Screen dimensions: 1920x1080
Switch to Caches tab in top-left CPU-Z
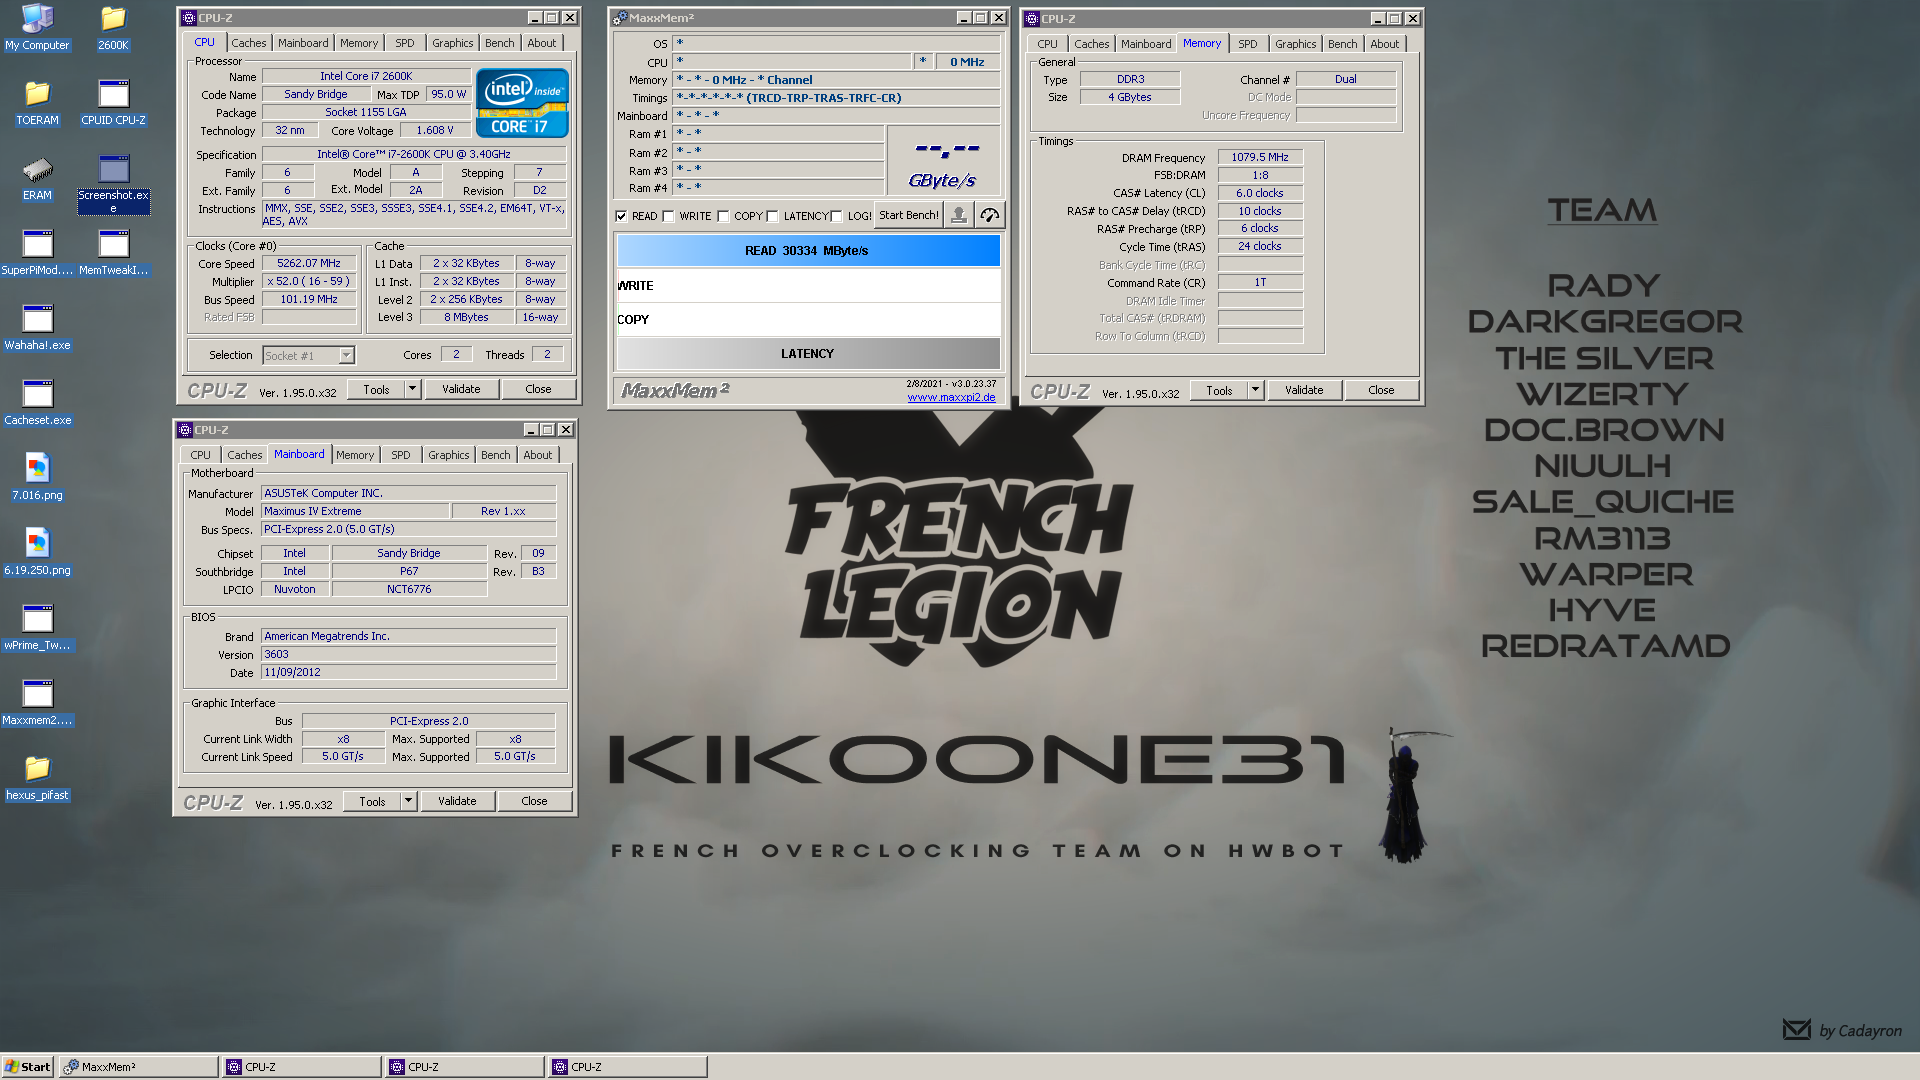pyautogui.click(x=249, y=43)
